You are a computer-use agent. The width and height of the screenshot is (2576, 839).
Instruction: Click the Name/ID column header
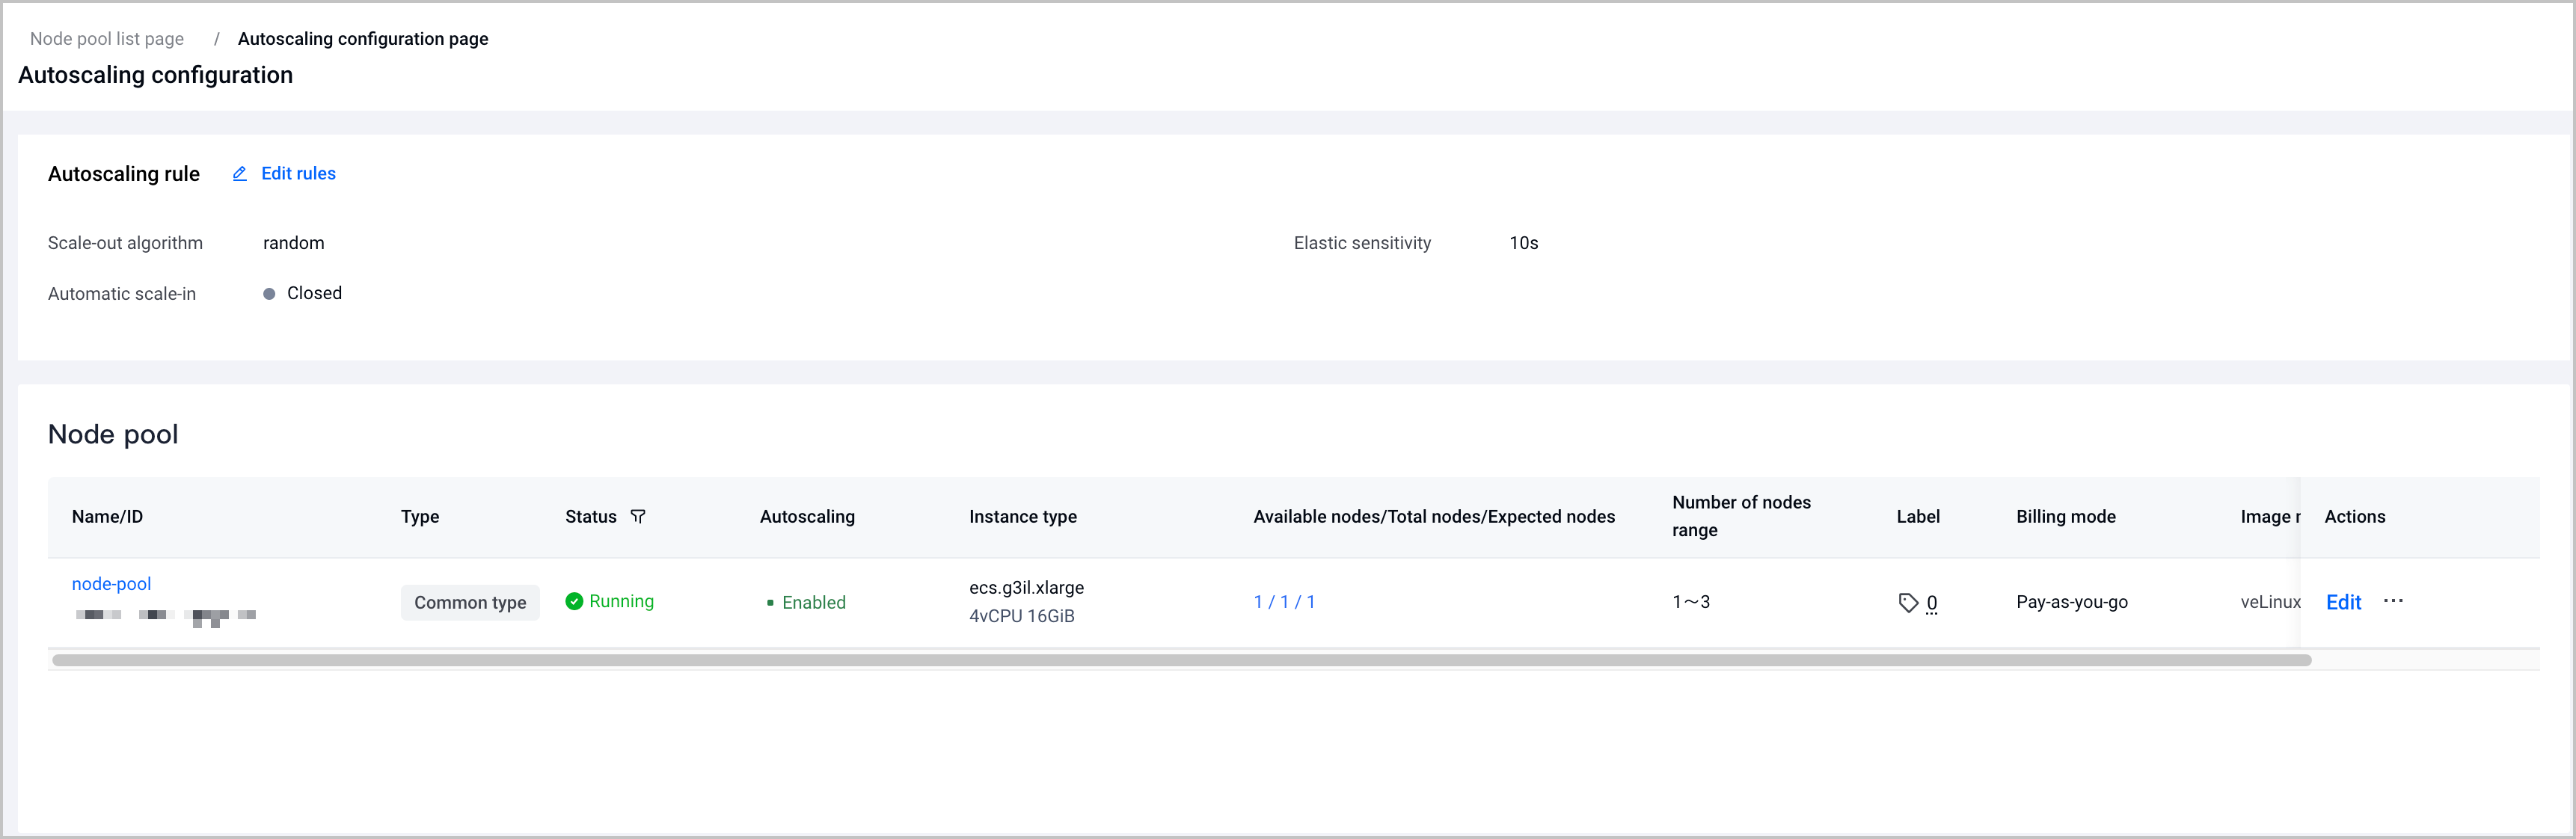tap(107, 517)
